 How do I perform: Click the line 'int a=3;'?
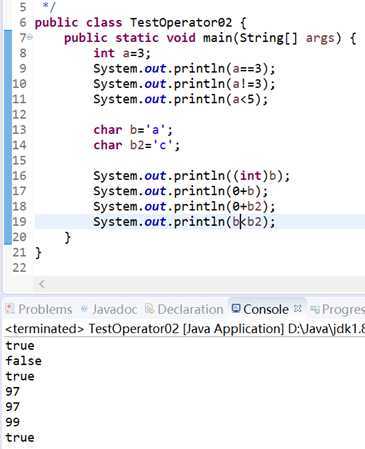click(x=122, y=53)
